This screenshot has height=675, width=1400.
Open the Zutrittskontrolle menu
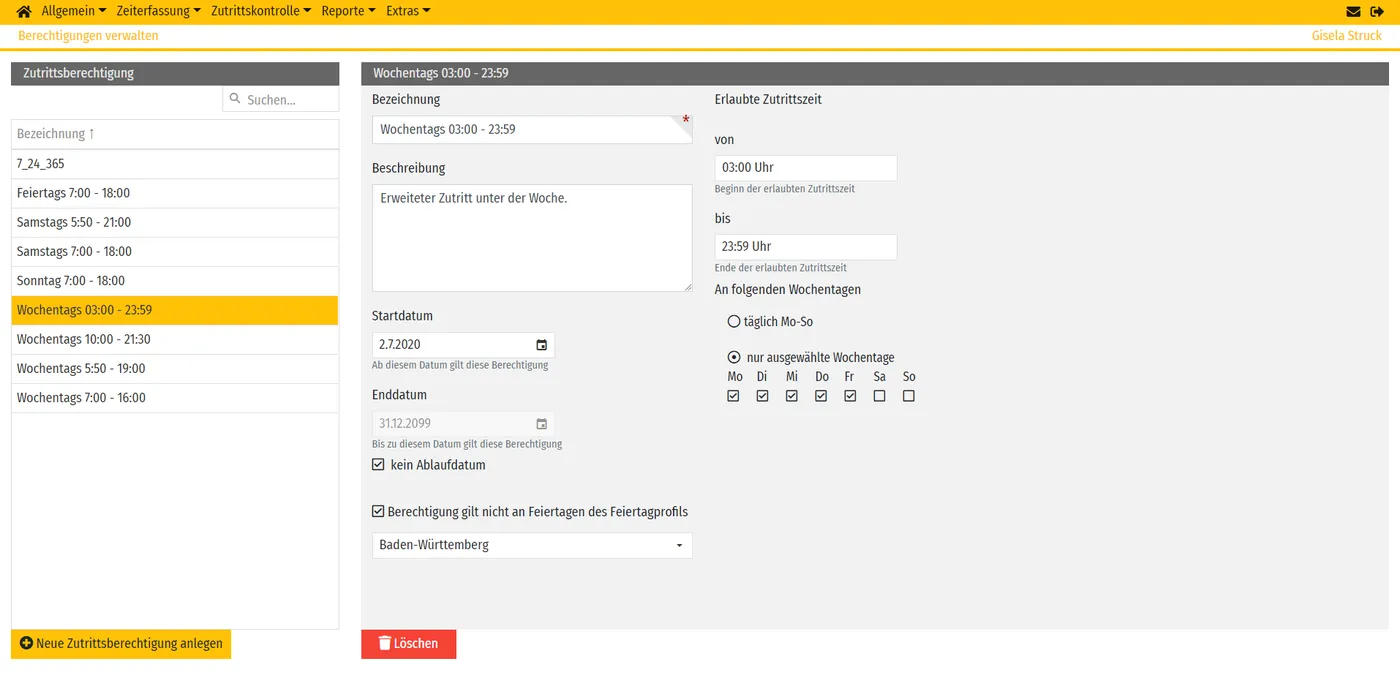261,11
